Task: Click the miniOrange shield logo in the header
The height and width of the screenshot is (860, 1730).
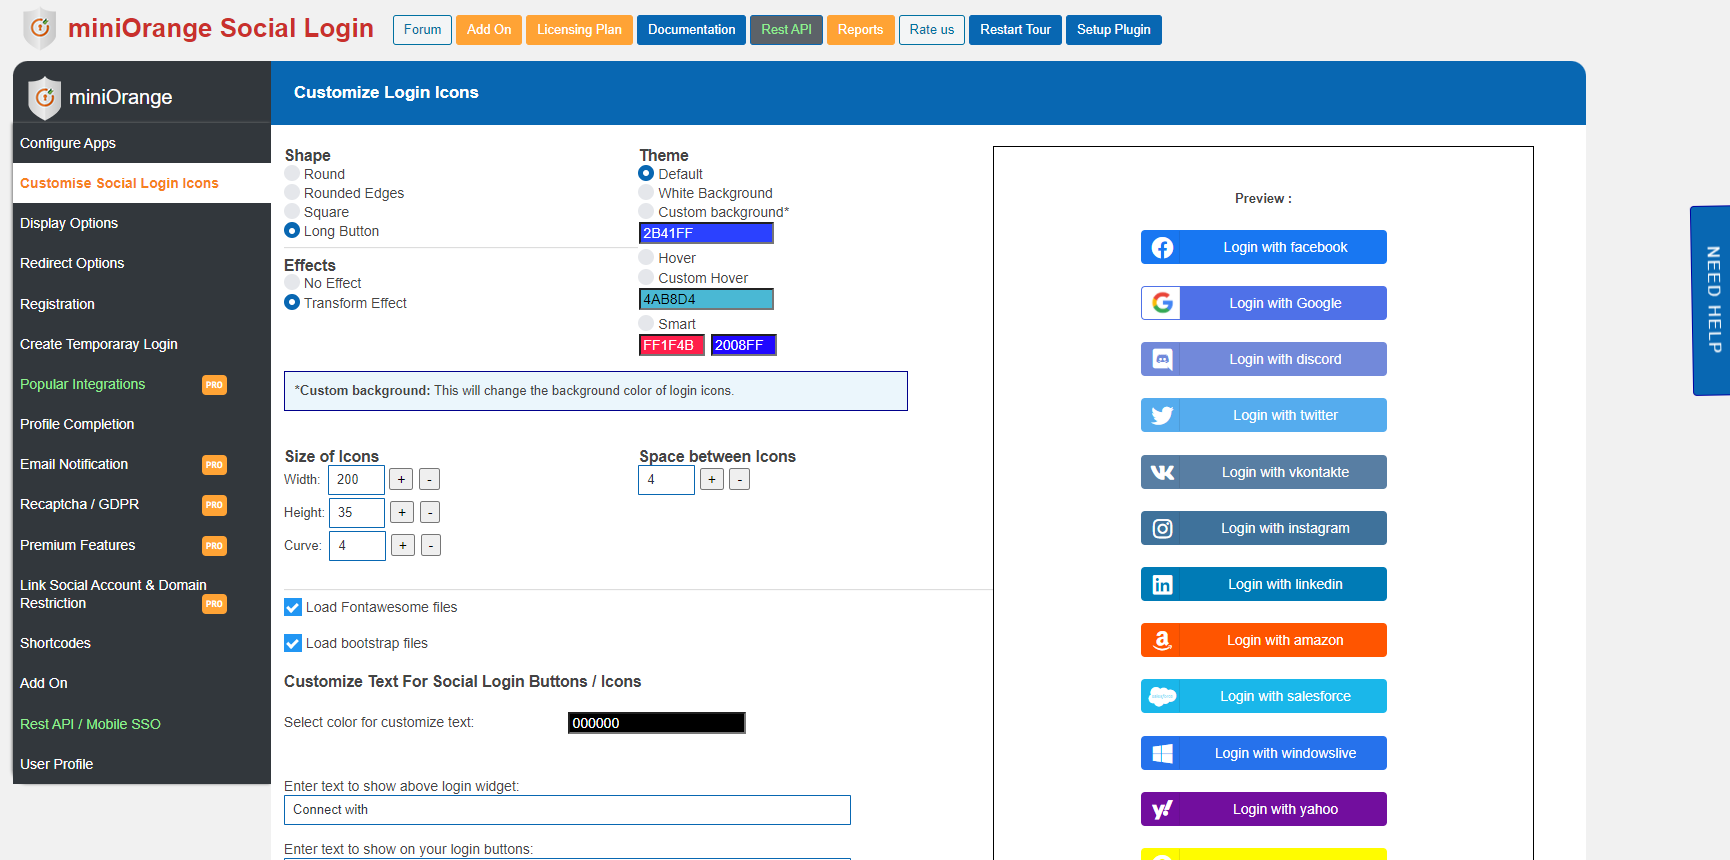Action: coord(40,28)
